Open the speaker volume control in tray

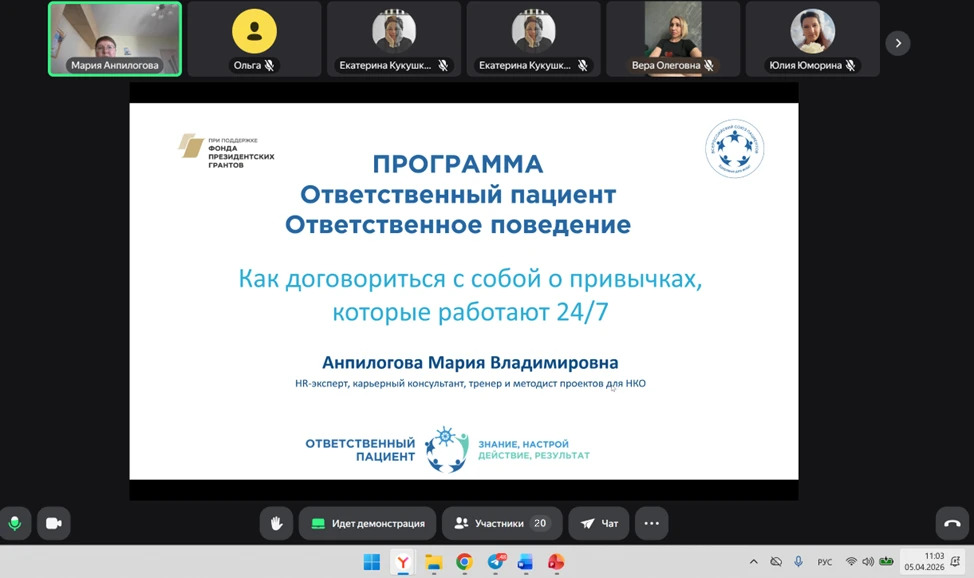point(869,562)
